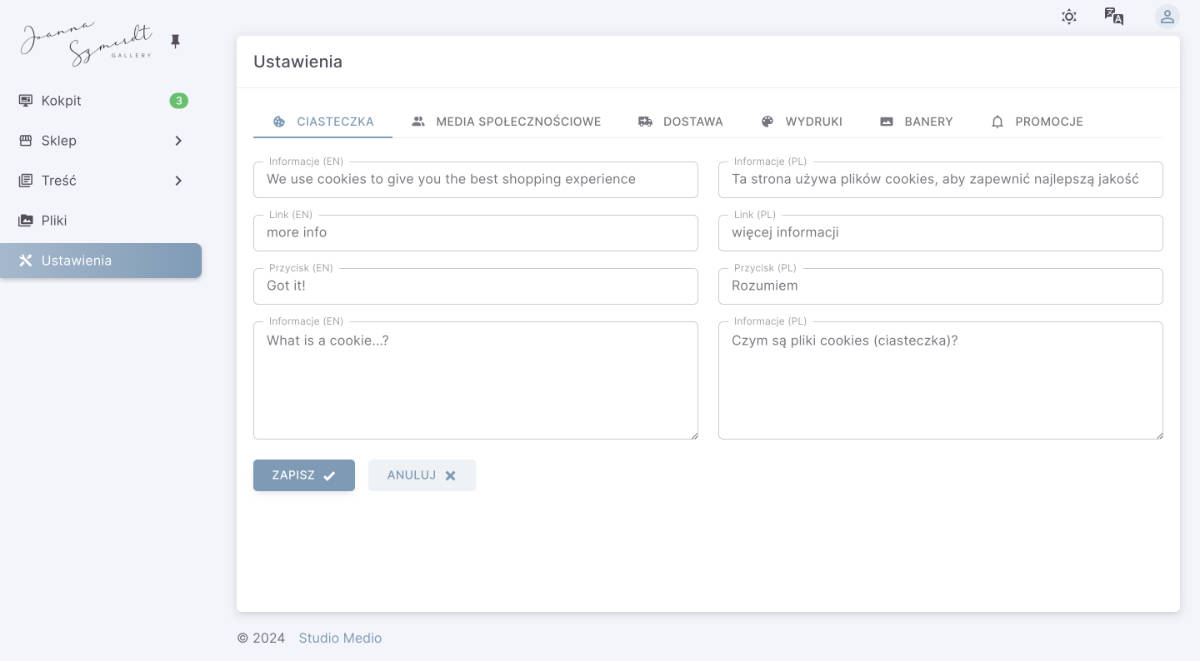Viewport: 1200px width, 661px height.
Task: Click the Informacje (PL) cookie message field
Action: pyautogui.click(x=940, y=180)
